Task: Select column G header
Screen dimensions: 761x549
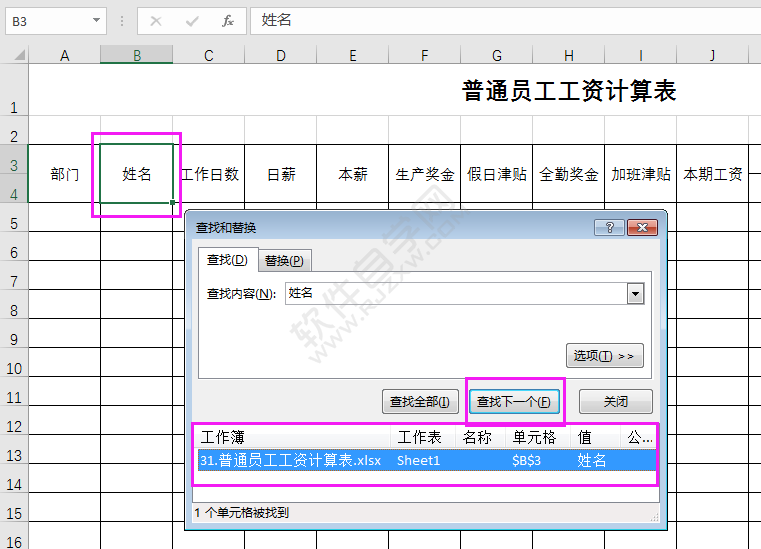Action: pos(496,55)
